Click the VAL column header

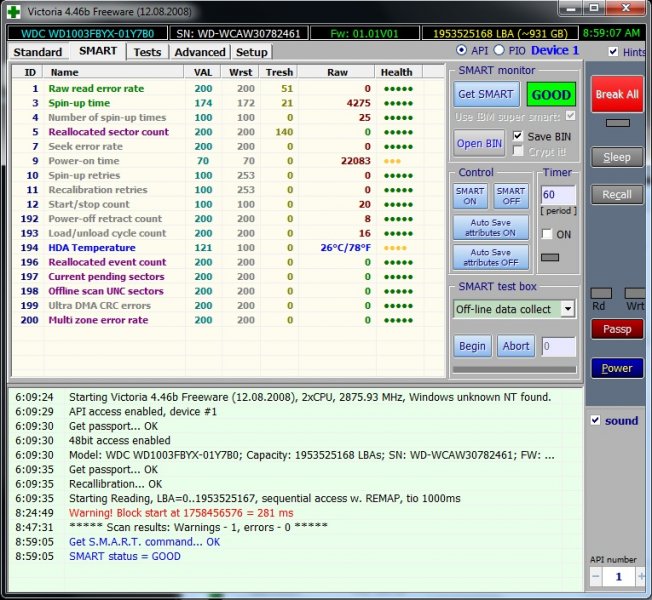coord(203,72)
